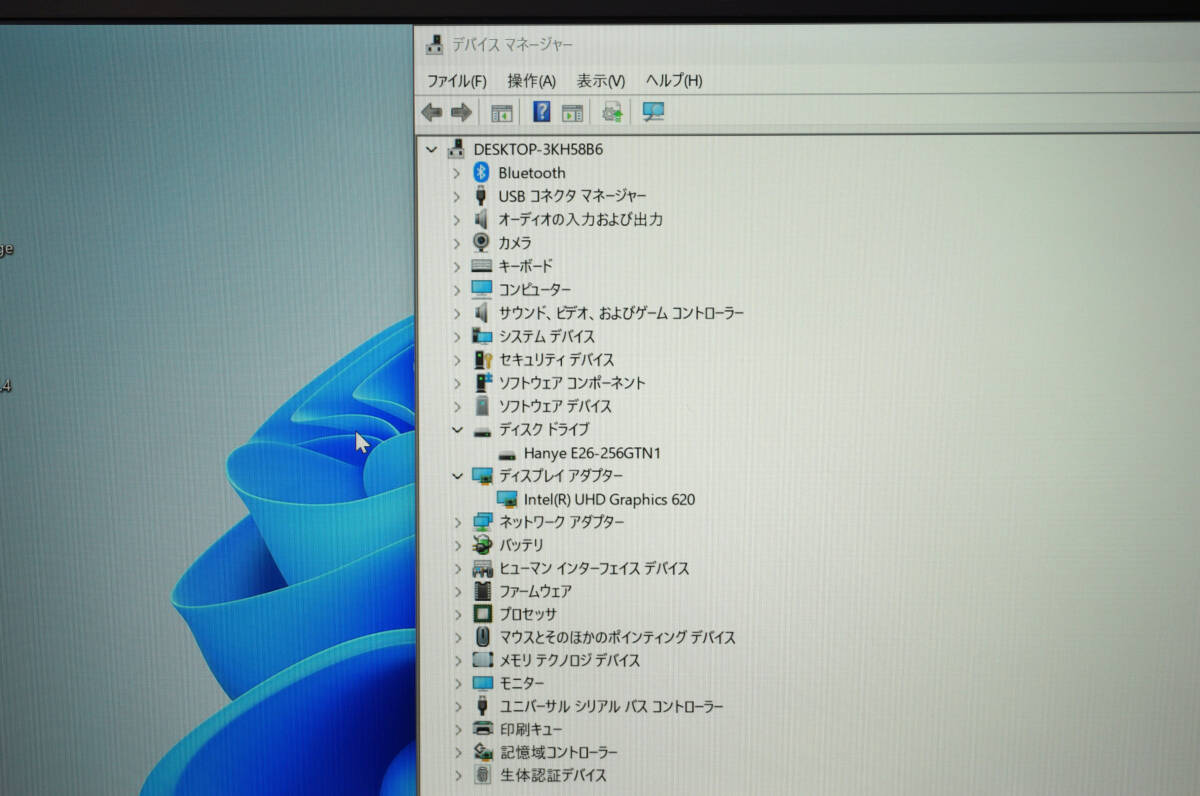Open the ファイル(F) menu

click(456, 81)
